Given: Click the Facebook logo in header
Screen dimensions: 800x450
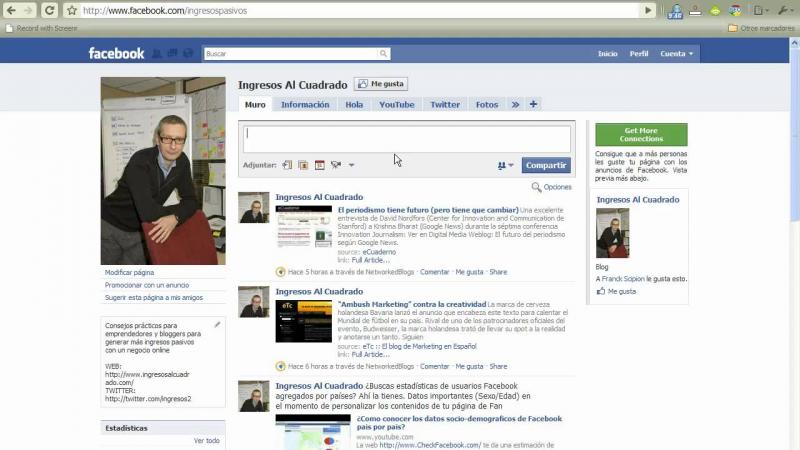Looking at the screenshot, I should (x=116, y=53).
